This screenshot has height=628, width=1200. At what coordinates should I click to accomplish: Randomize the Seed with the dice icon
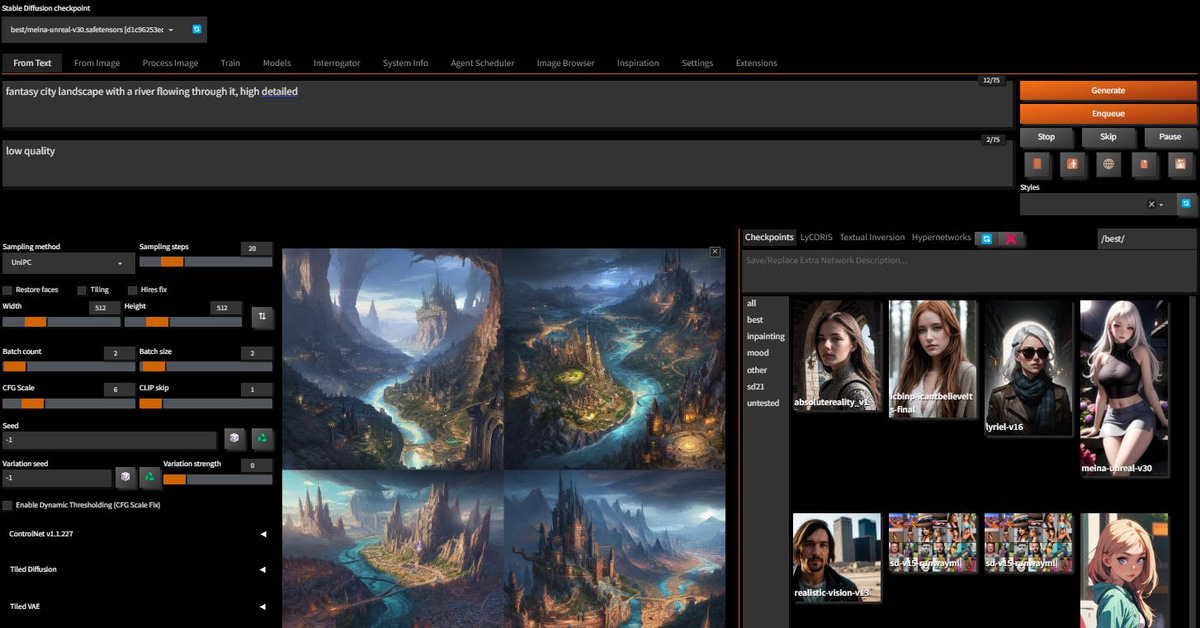pos(233,438)
